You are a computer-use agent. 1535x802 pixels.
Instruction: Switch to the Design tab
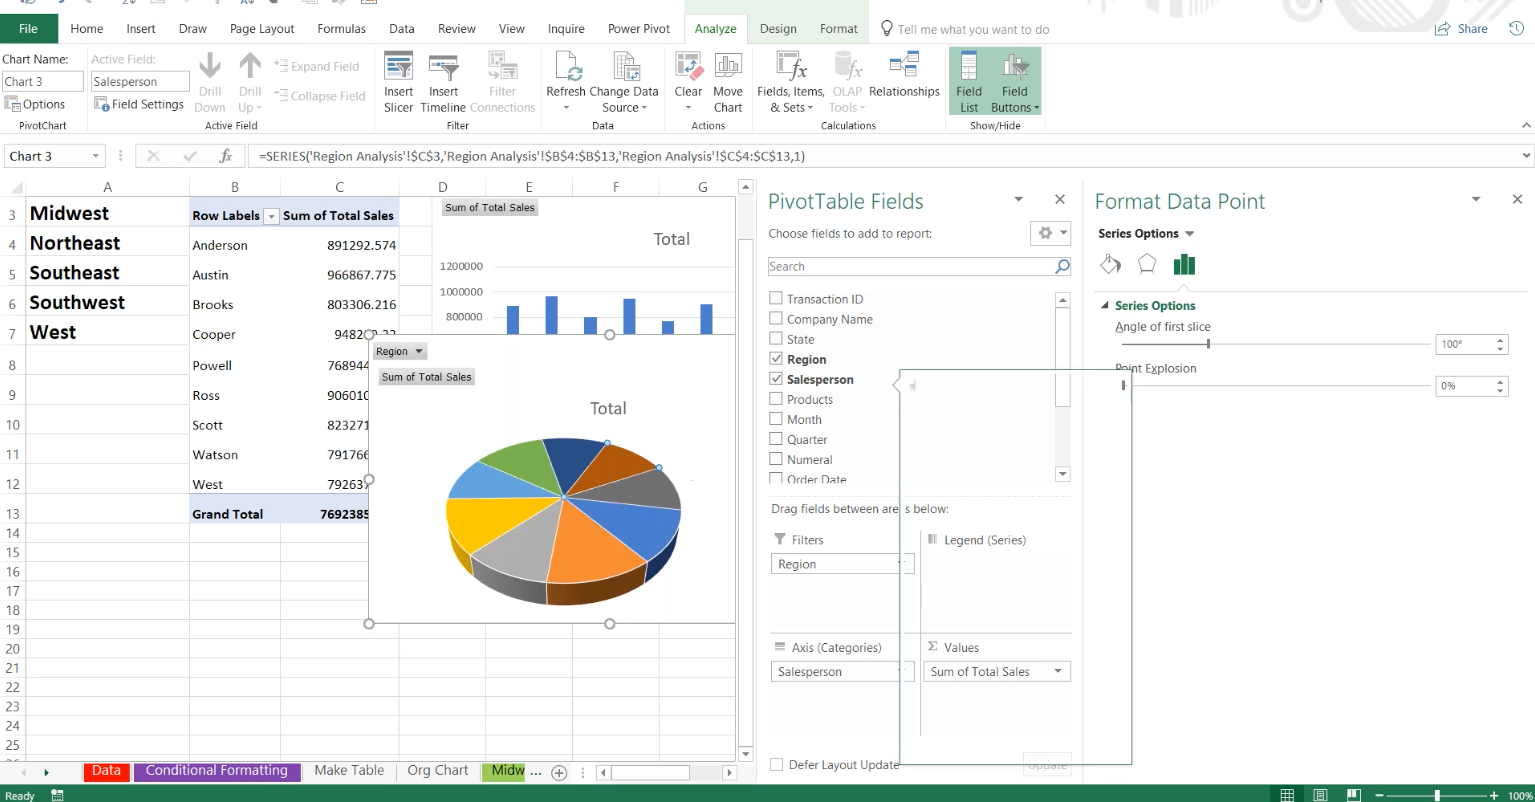click(778, 29)
